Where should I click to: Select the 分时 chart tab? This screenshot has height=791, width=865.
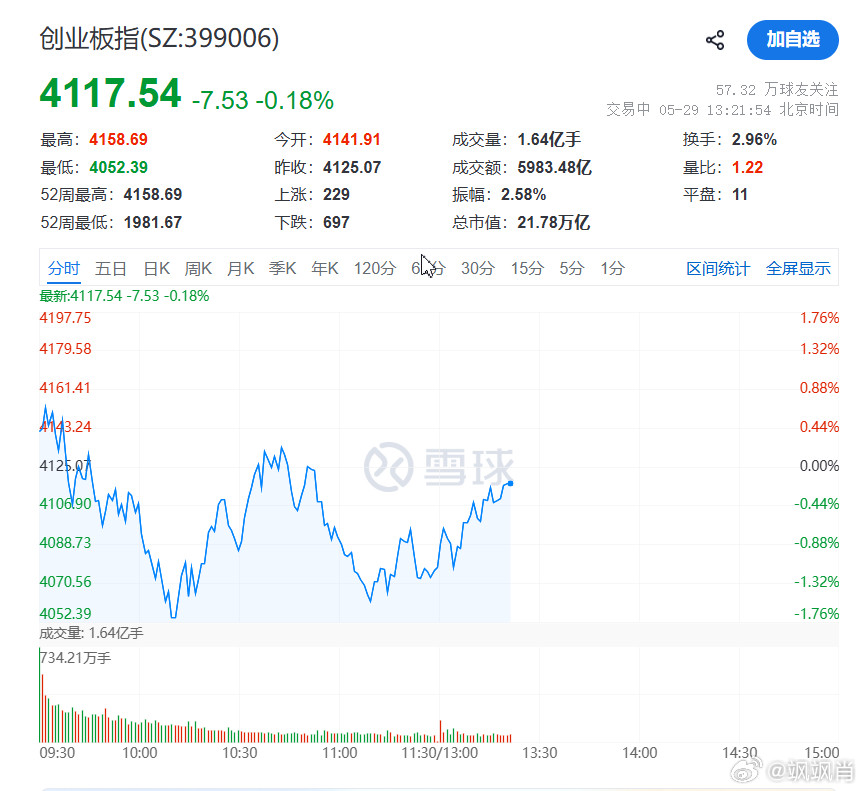tap(63, 269)
